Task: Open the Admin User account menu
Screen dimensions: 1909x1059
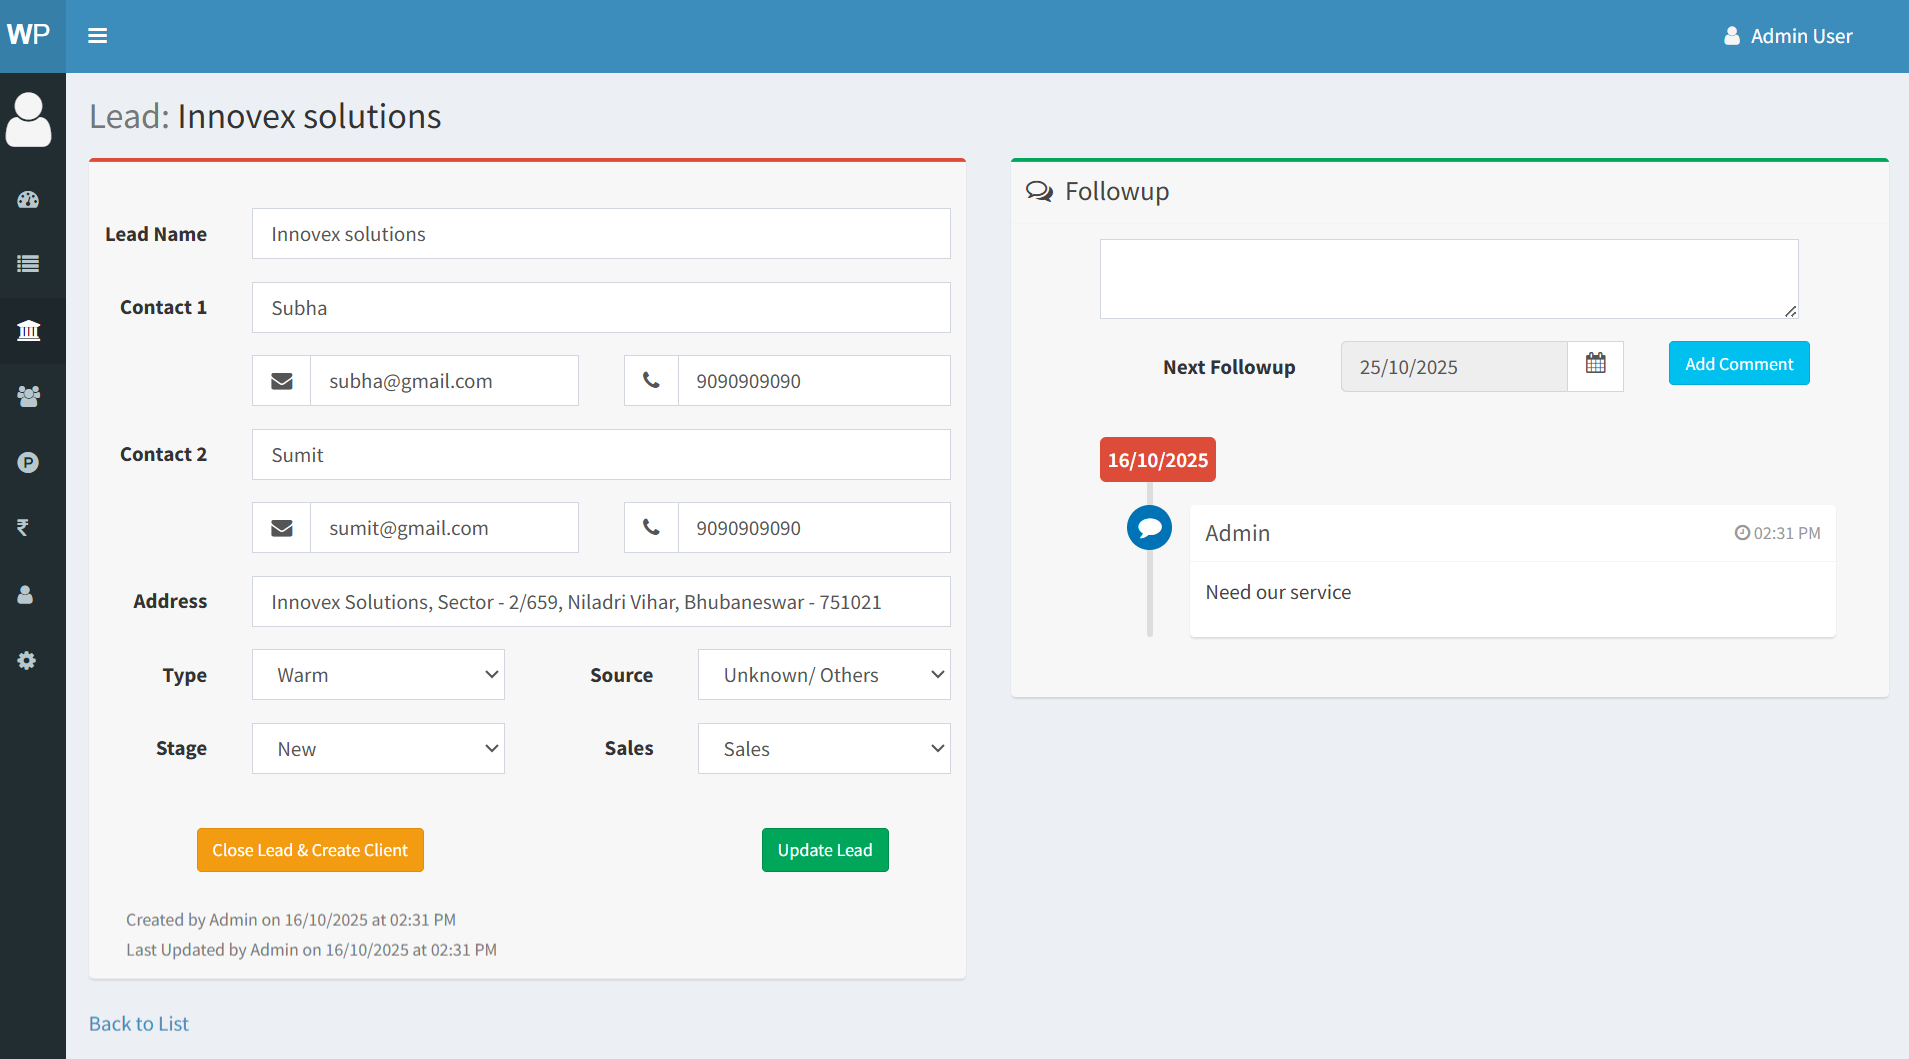Action: [1788, 36]
